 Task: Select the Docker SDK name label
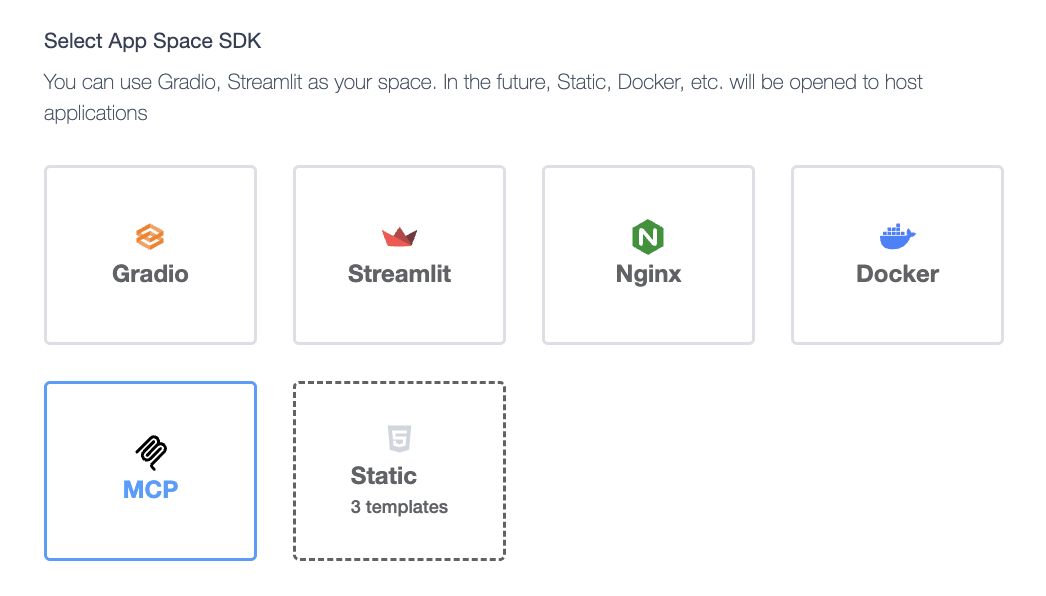click(x=897, y=274)
